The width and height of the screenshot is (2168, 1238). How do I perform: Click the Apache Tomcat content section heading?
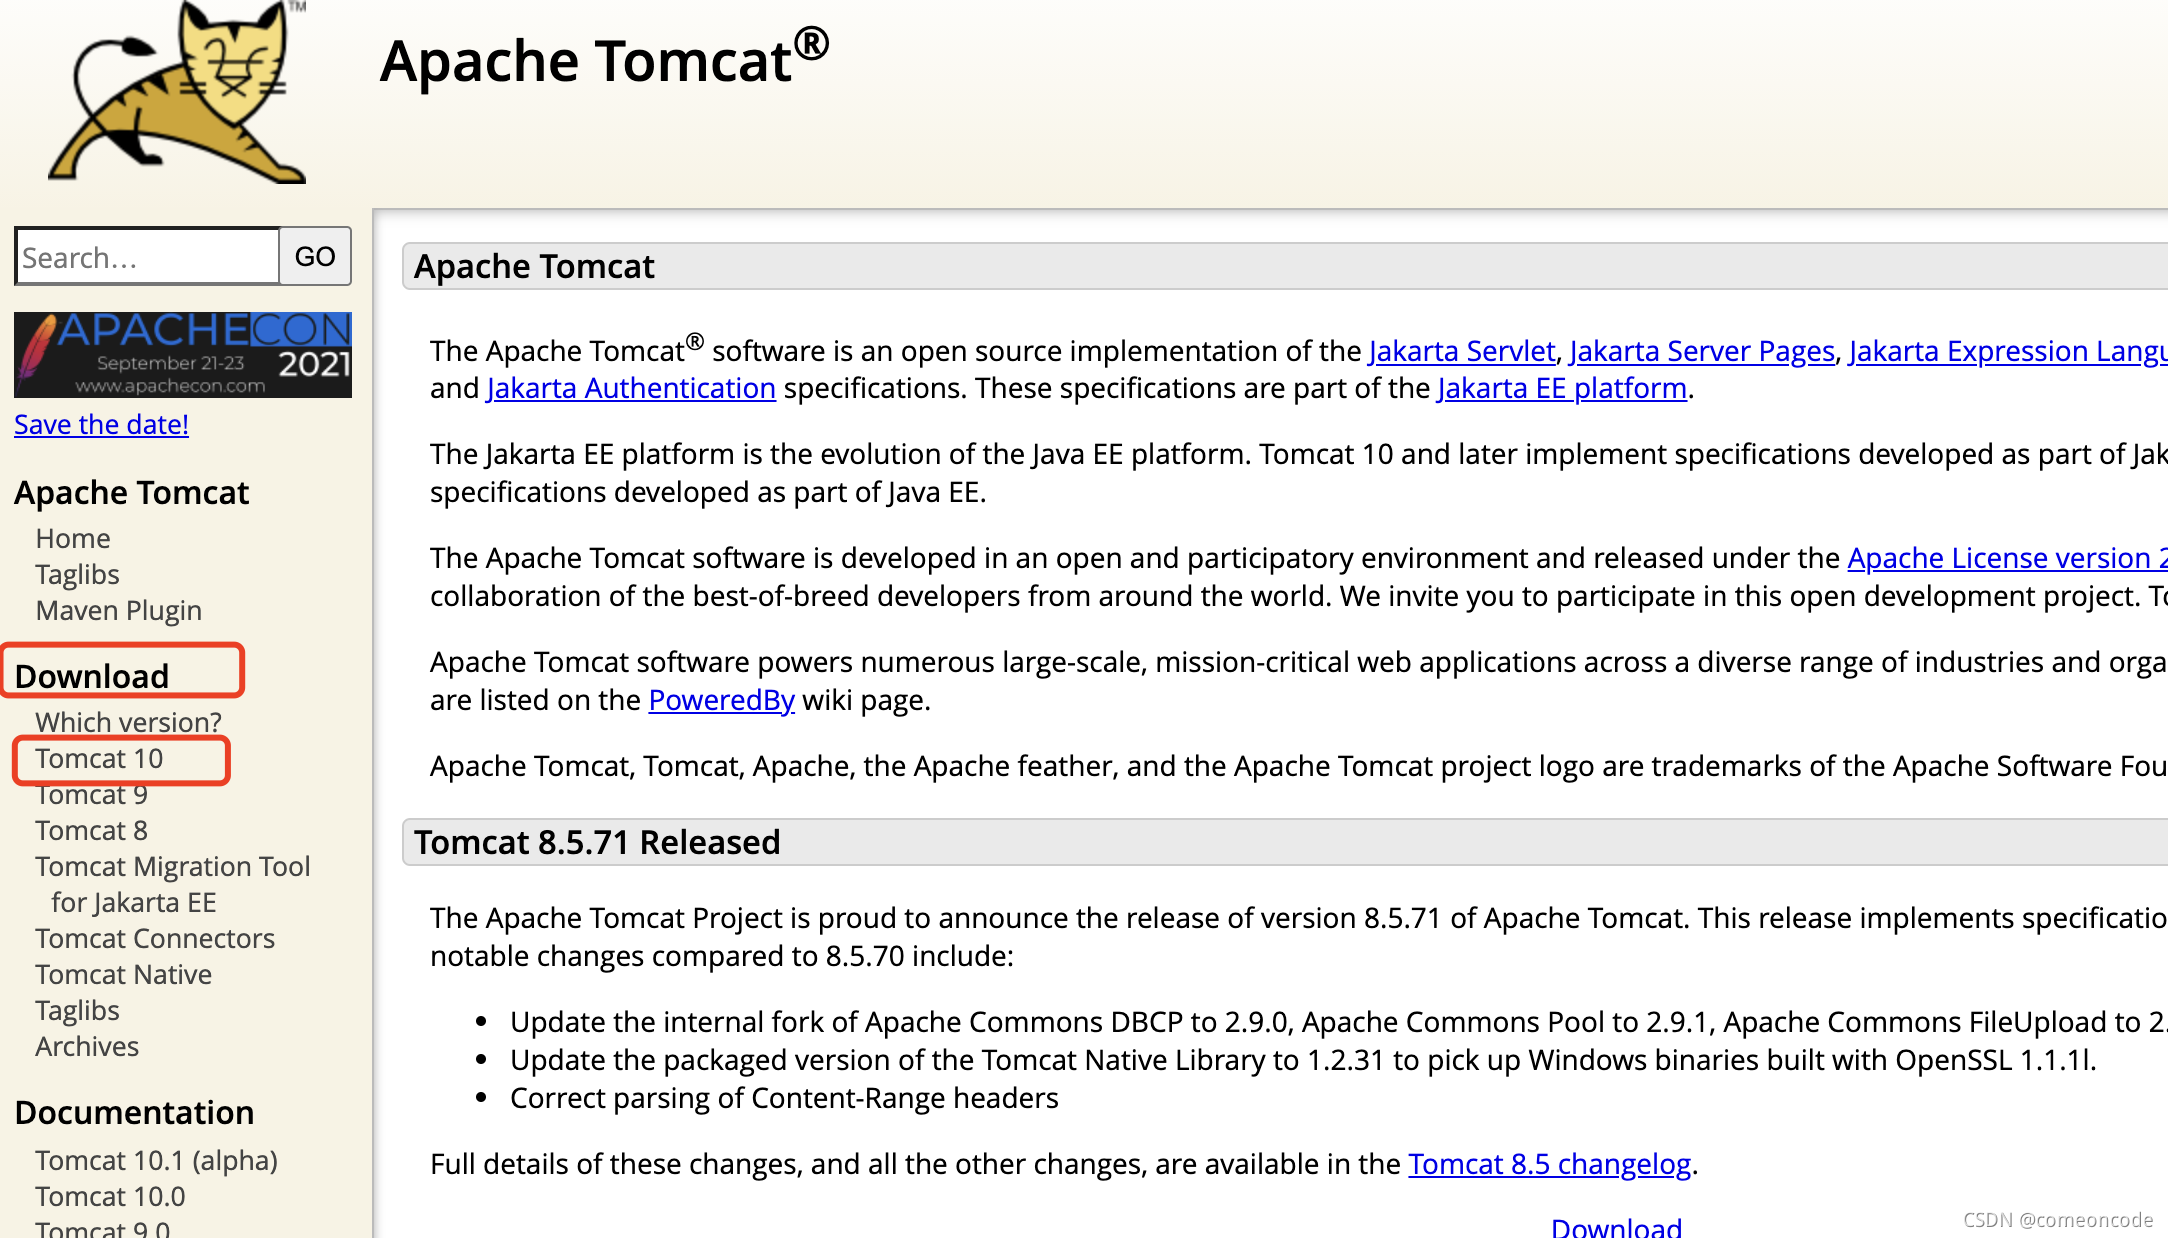tap(534, 266)
